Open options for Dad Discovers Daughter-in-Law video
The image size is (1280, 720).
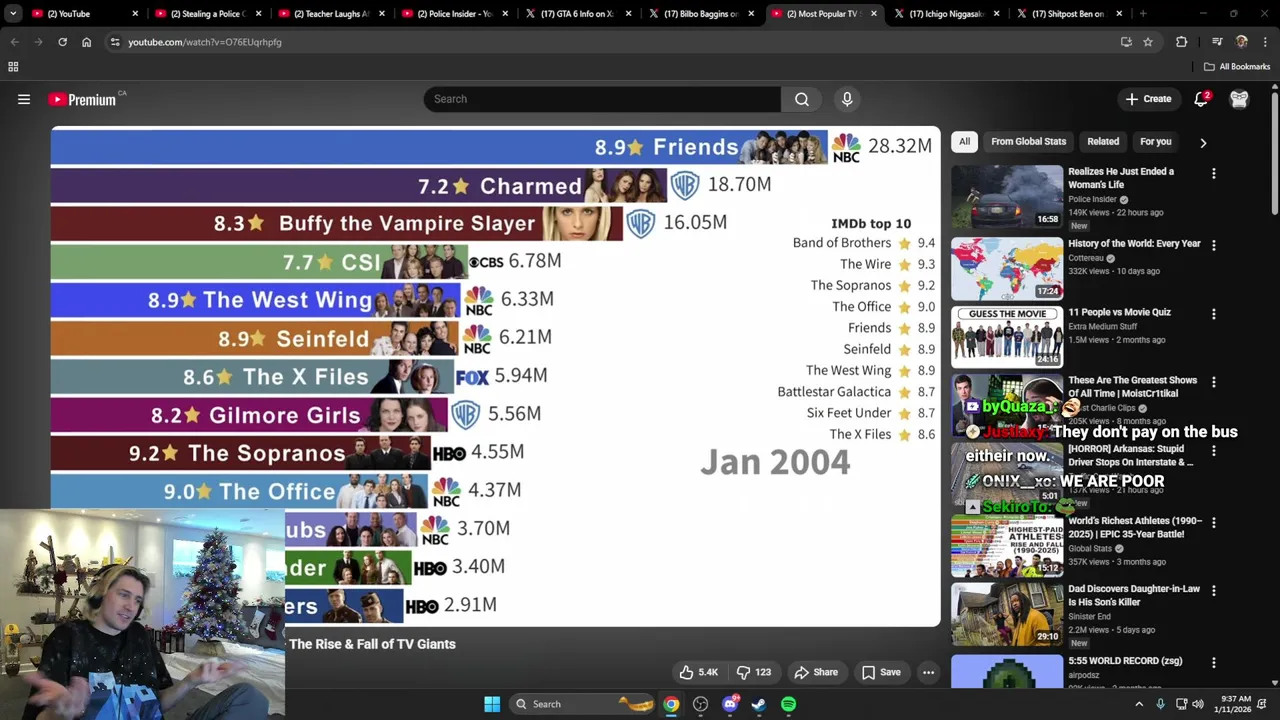point(1214,591)
